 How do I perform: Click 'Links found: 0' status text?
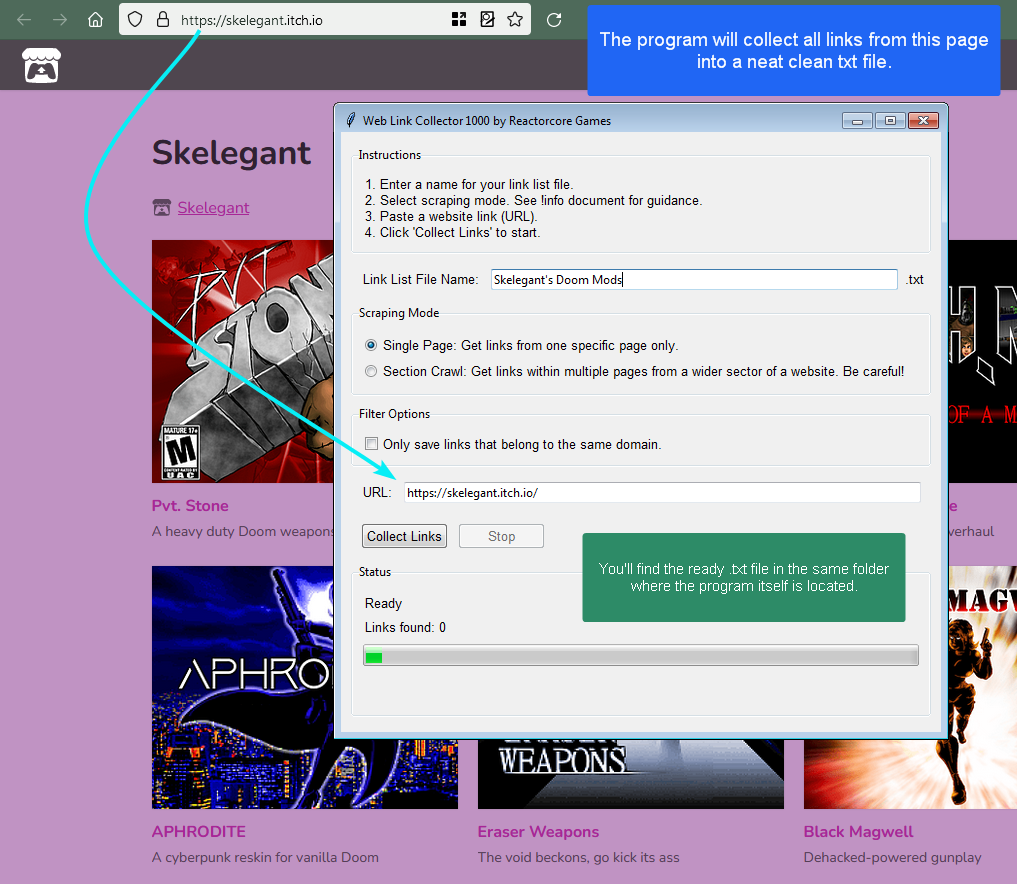pos(405,627)
